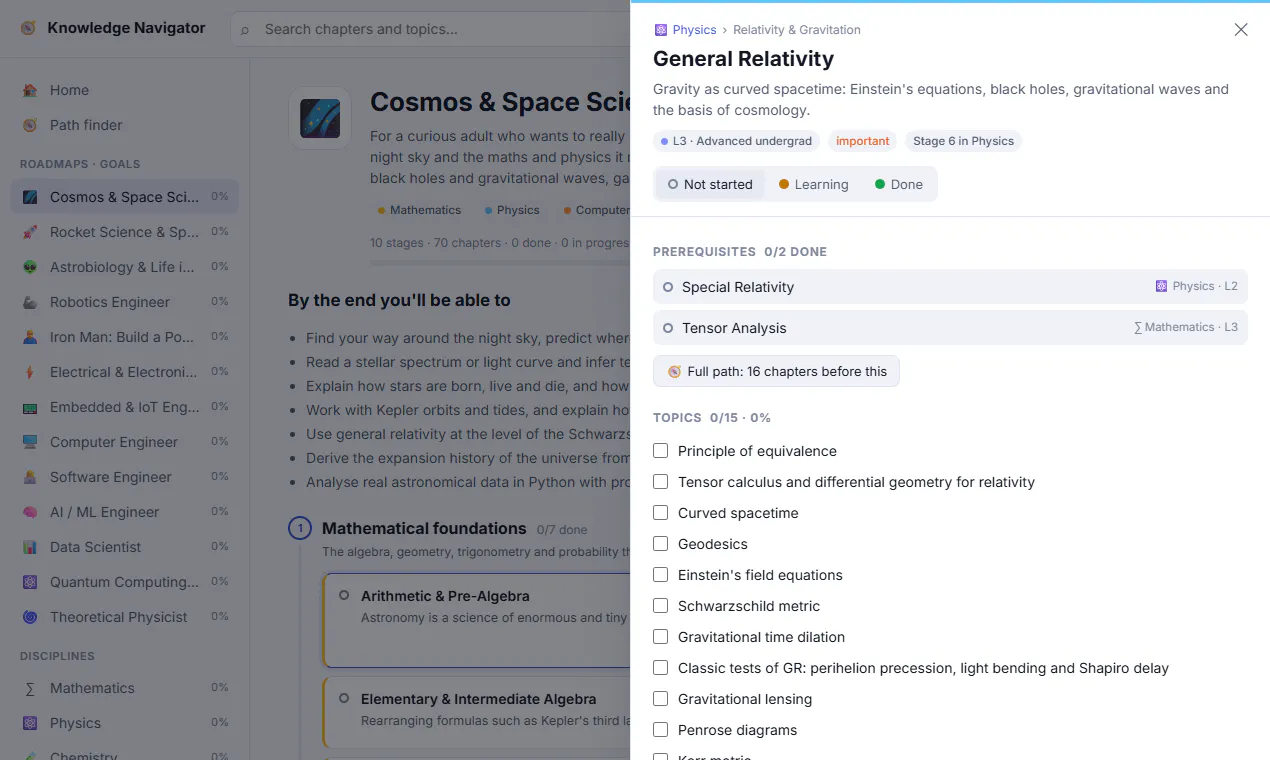This screenshot has height=760, width=1270.
Task: Click the Computer Engineer monitor icon
Action: click(x=30, y=442)
